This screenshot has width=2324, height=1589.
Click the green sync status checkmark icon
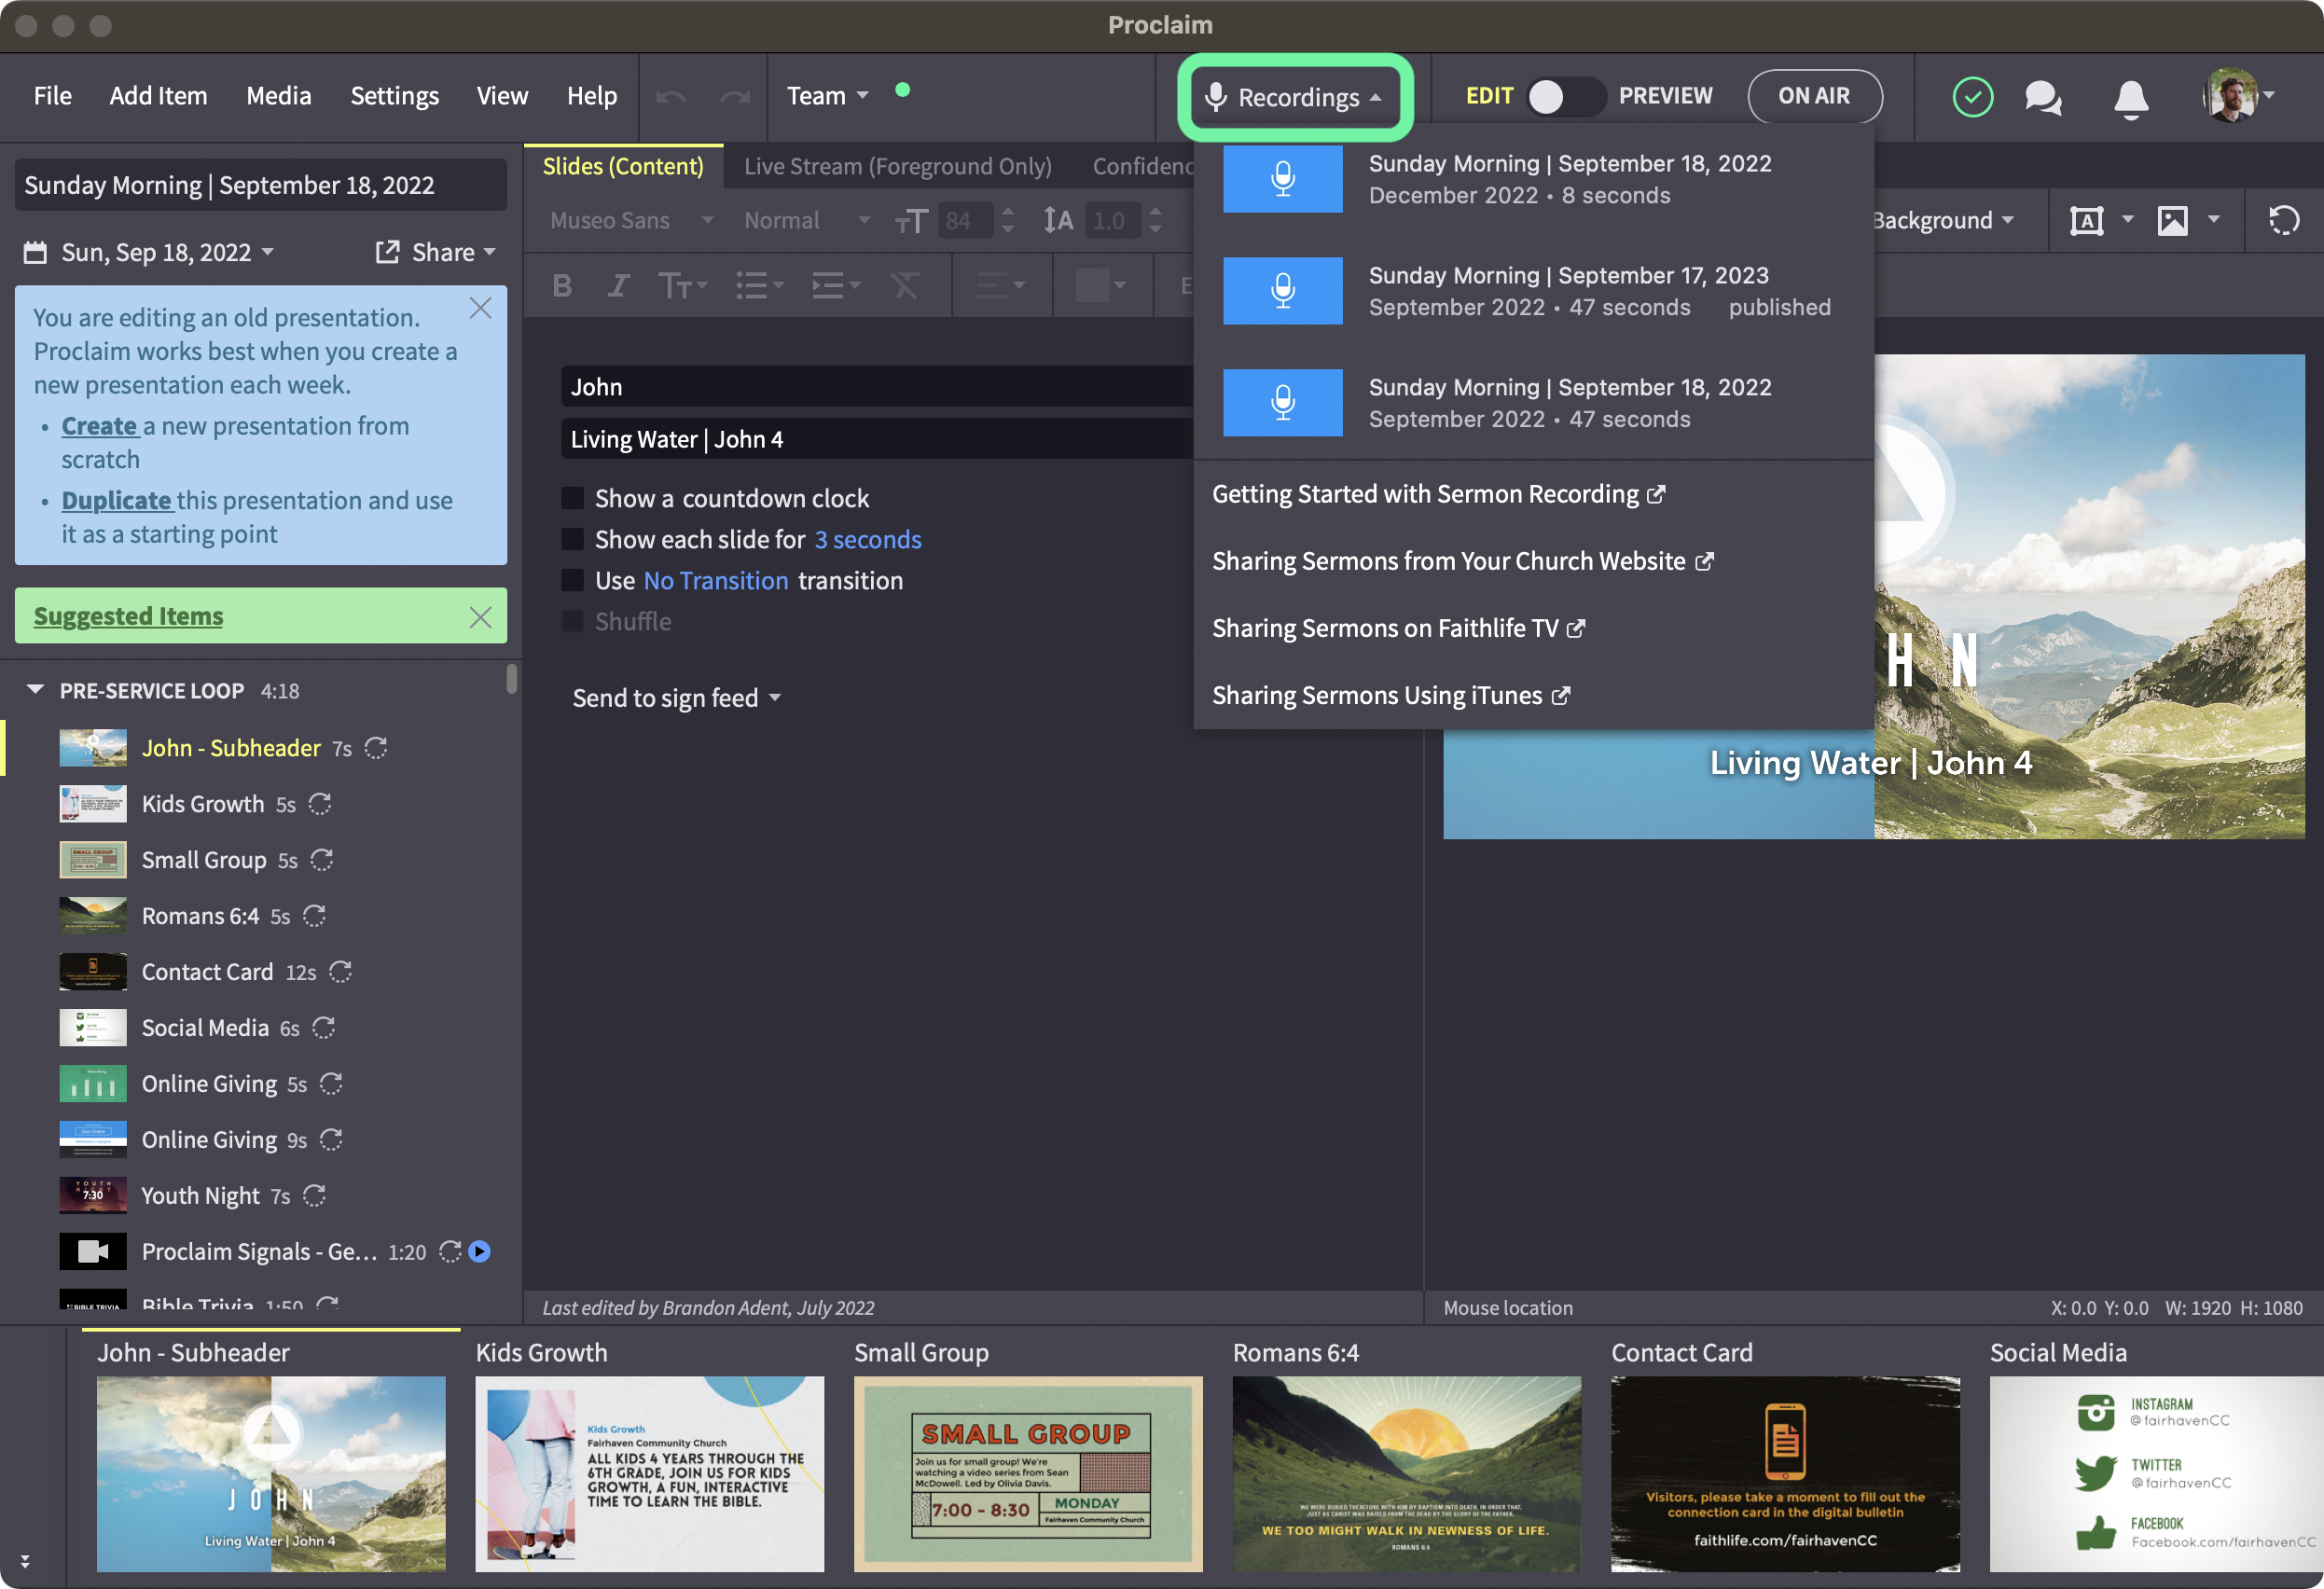click(x=1972, y=97)
